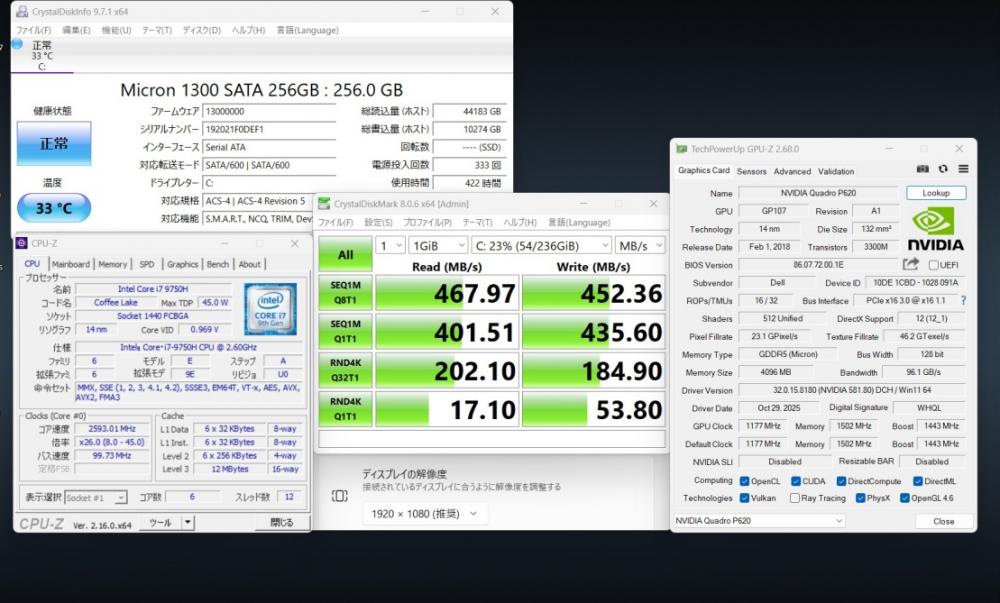Screen dimensions: 1000x603
Task: Toggle Vulkan checkbox in GPU-Z
Action: click(x=744, y=498)
